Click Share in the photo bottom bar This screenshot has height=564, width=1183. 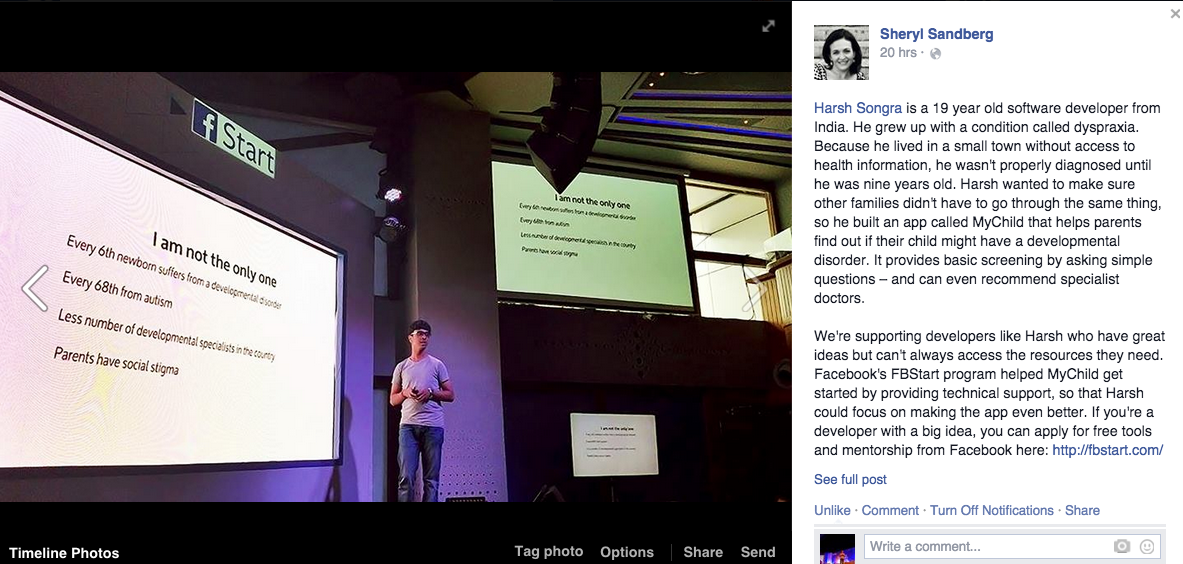click(703, 552)
